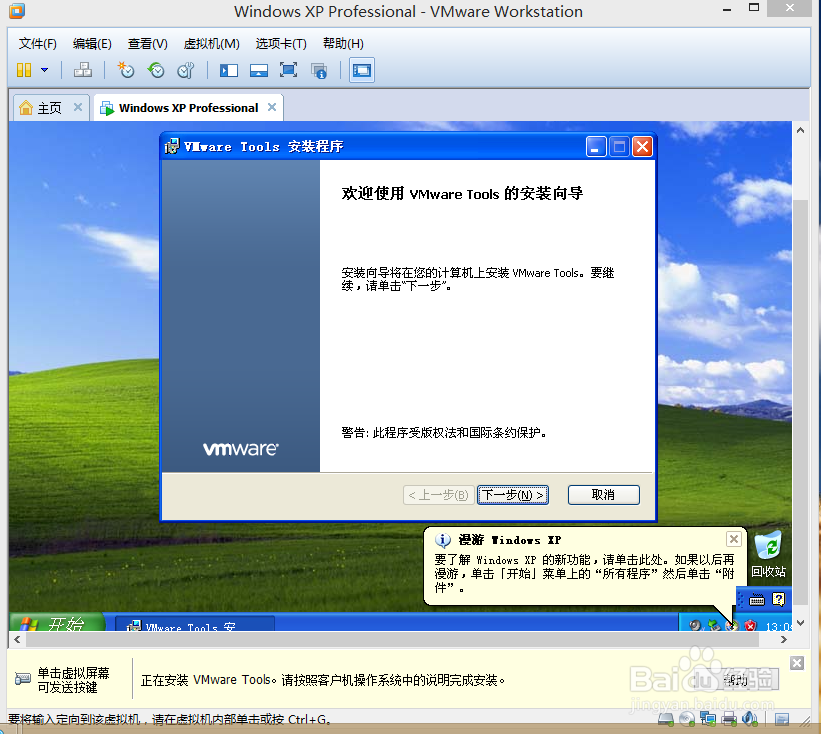
Task: Open the 编辑(E) menu
Action: (92, 43)
